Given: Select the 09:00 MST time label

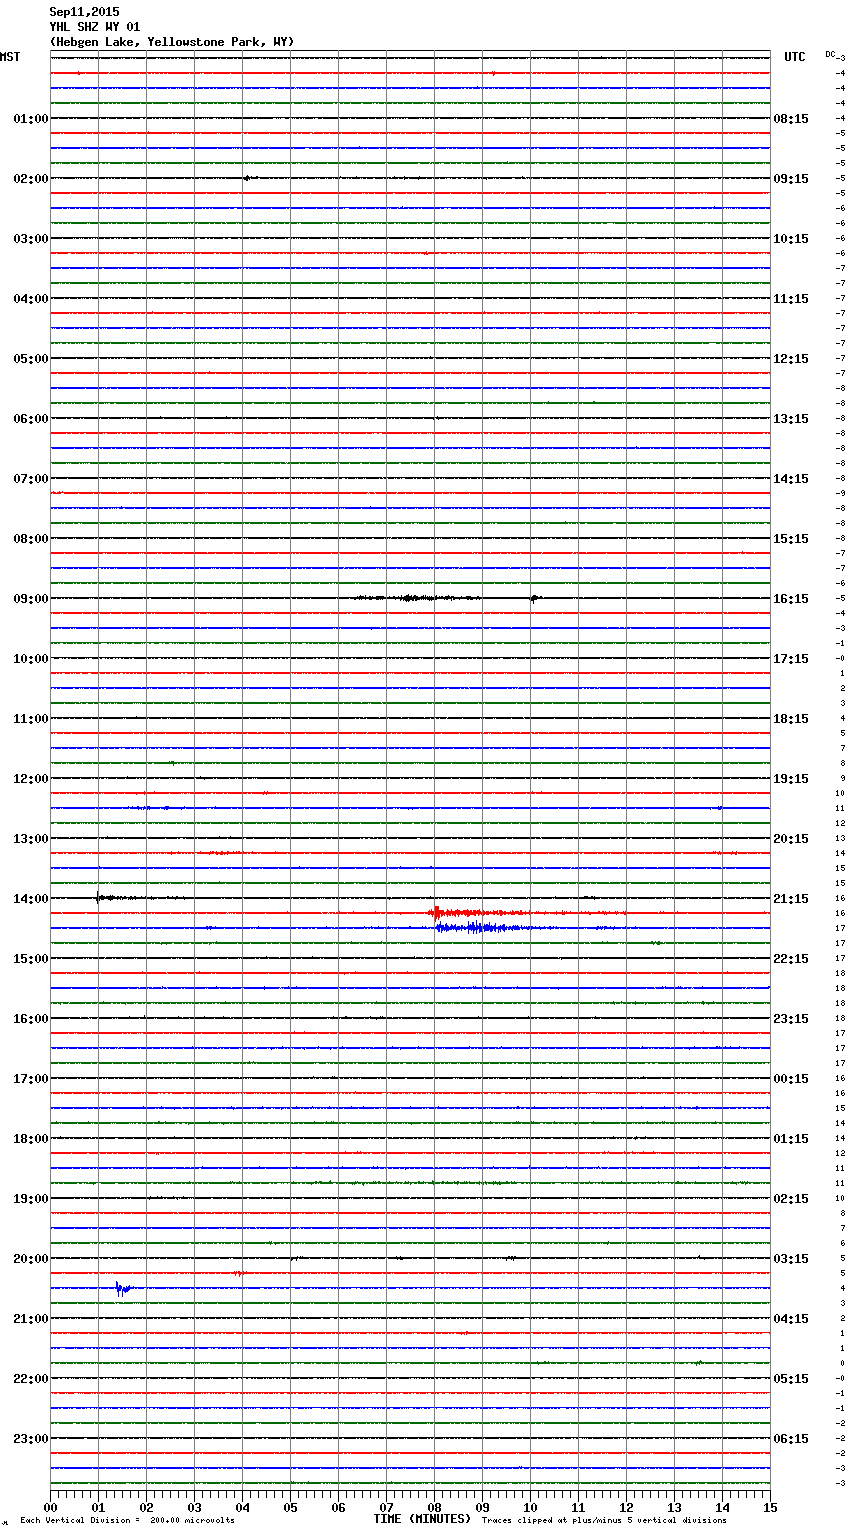Looking at the screenshot, I should pos(31,599).
